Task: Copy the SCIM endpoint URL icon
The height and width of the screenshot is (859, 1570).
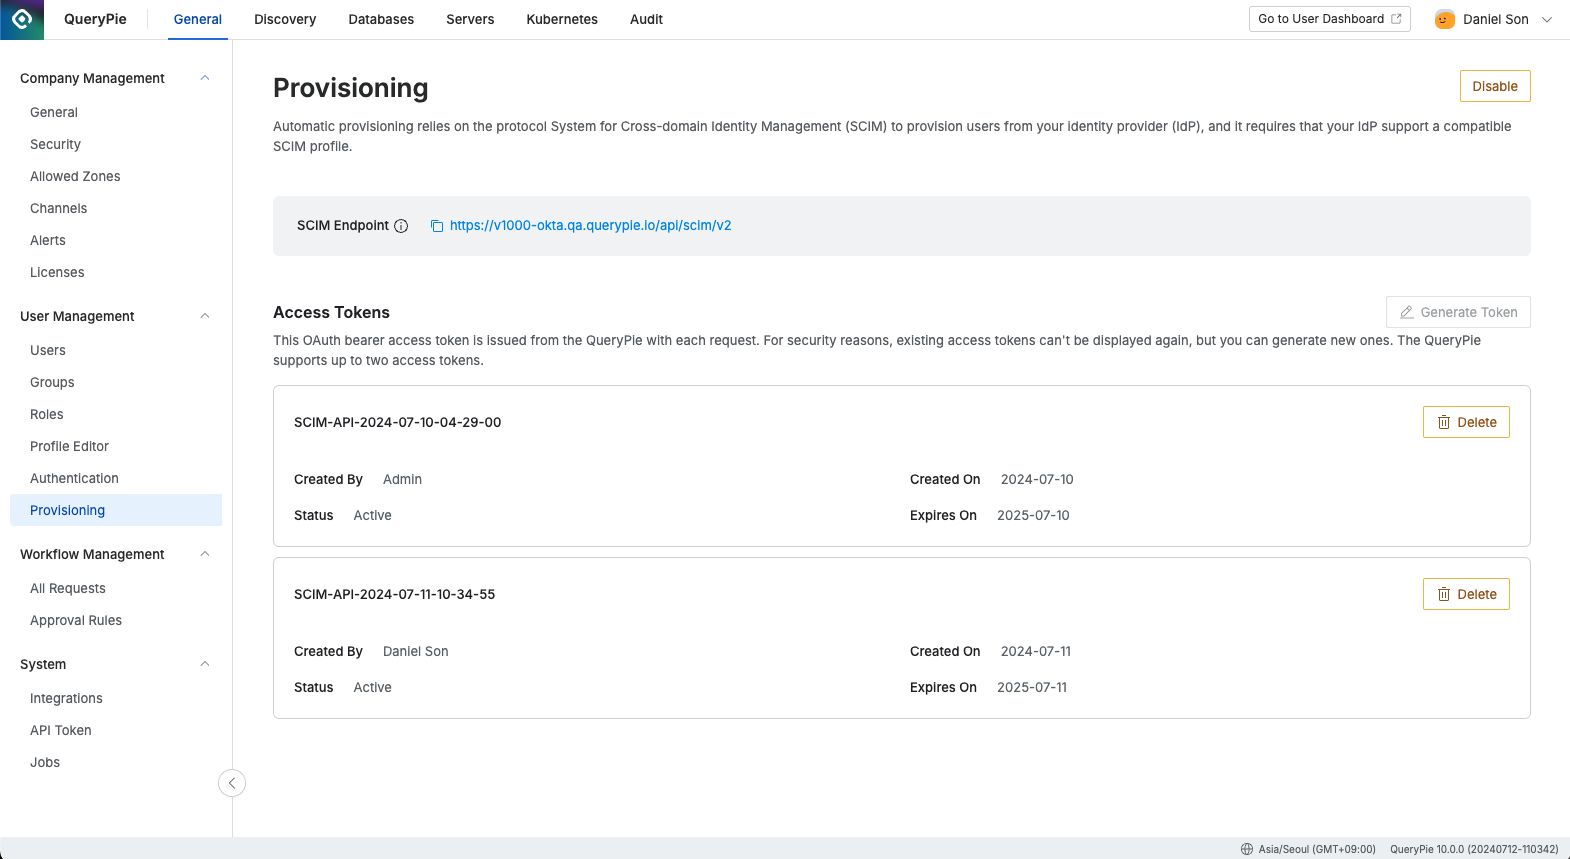Action: point(437,226)
